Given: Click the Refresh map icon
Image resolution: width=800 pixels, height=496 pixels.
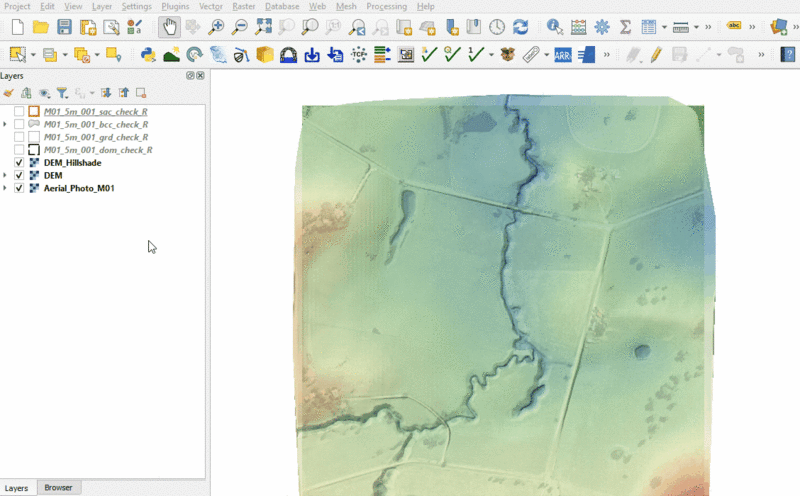Looking at the screenshot, I should click(x=520, y=27).
